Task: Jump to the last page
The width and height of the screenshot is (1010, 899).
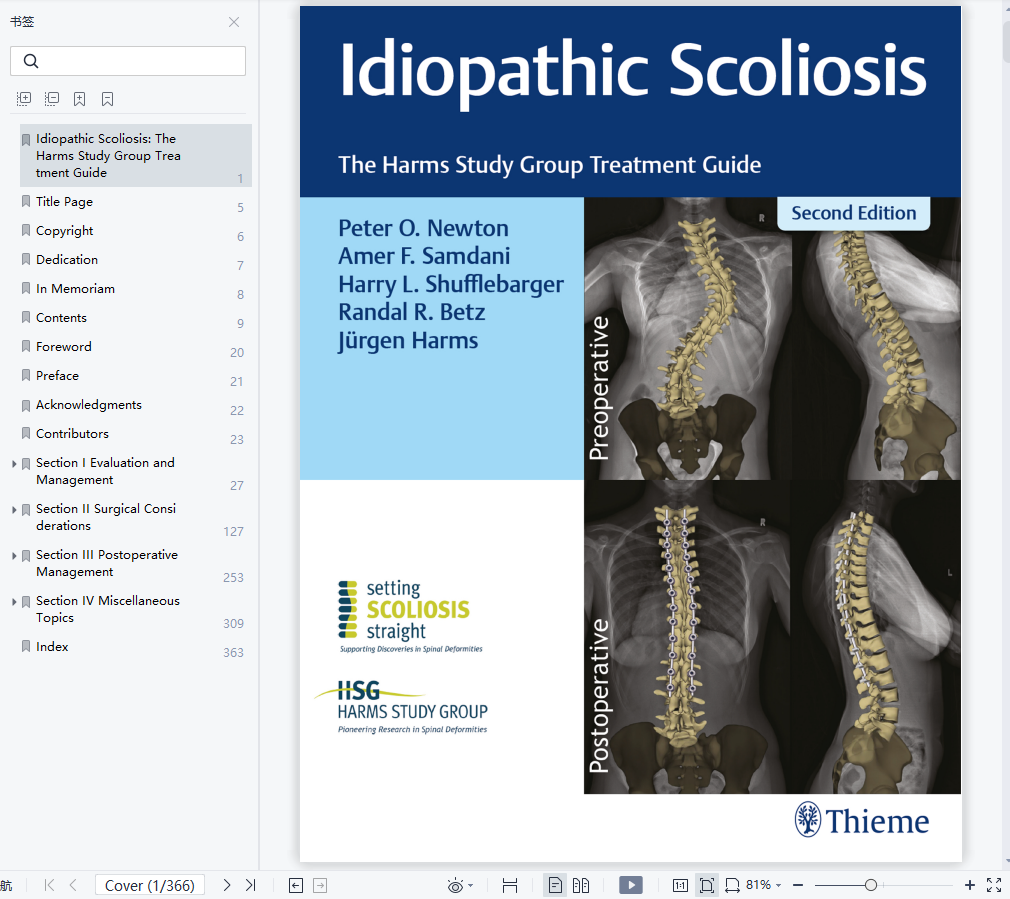Action: point(251,885)
